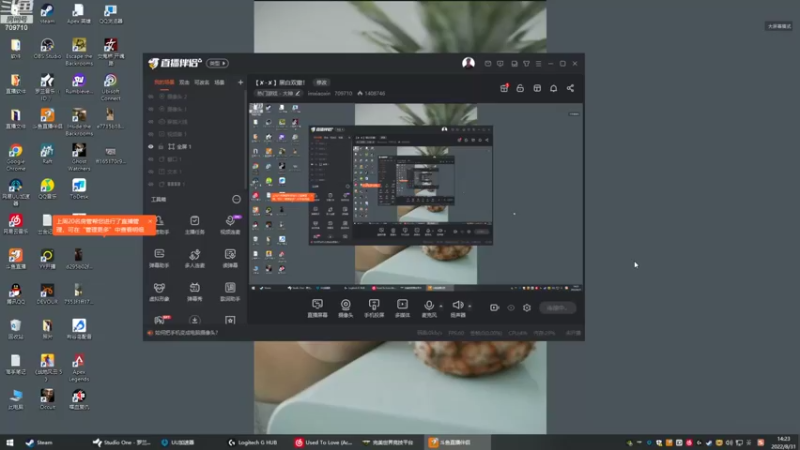Toggle visibility of 全屏 1 source
The image size is (800, 450).
151,146
